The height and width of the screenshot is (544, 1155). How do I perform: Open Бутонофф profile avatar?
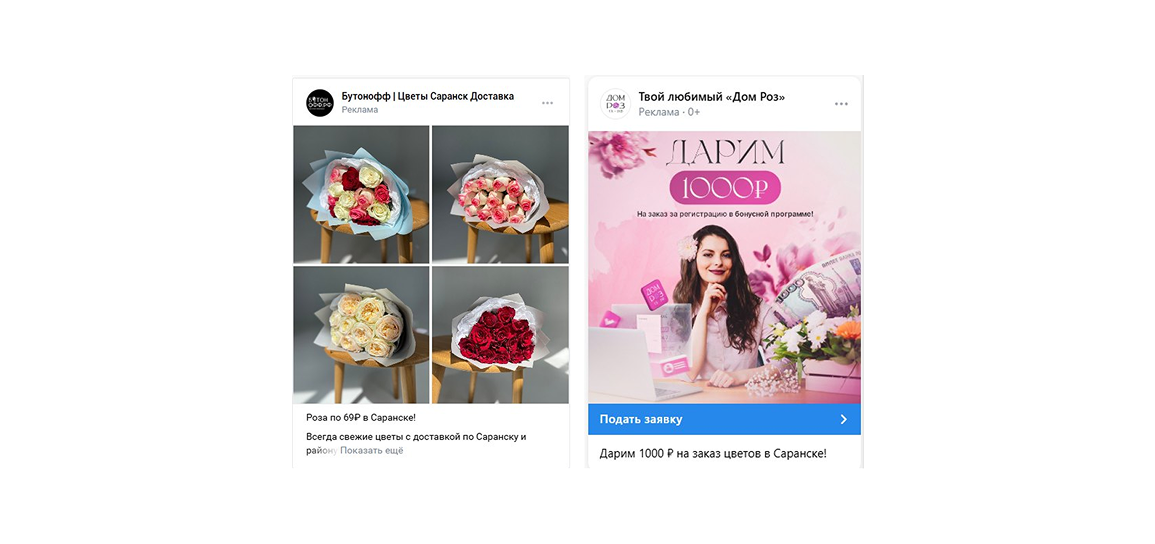click(320, 102)
